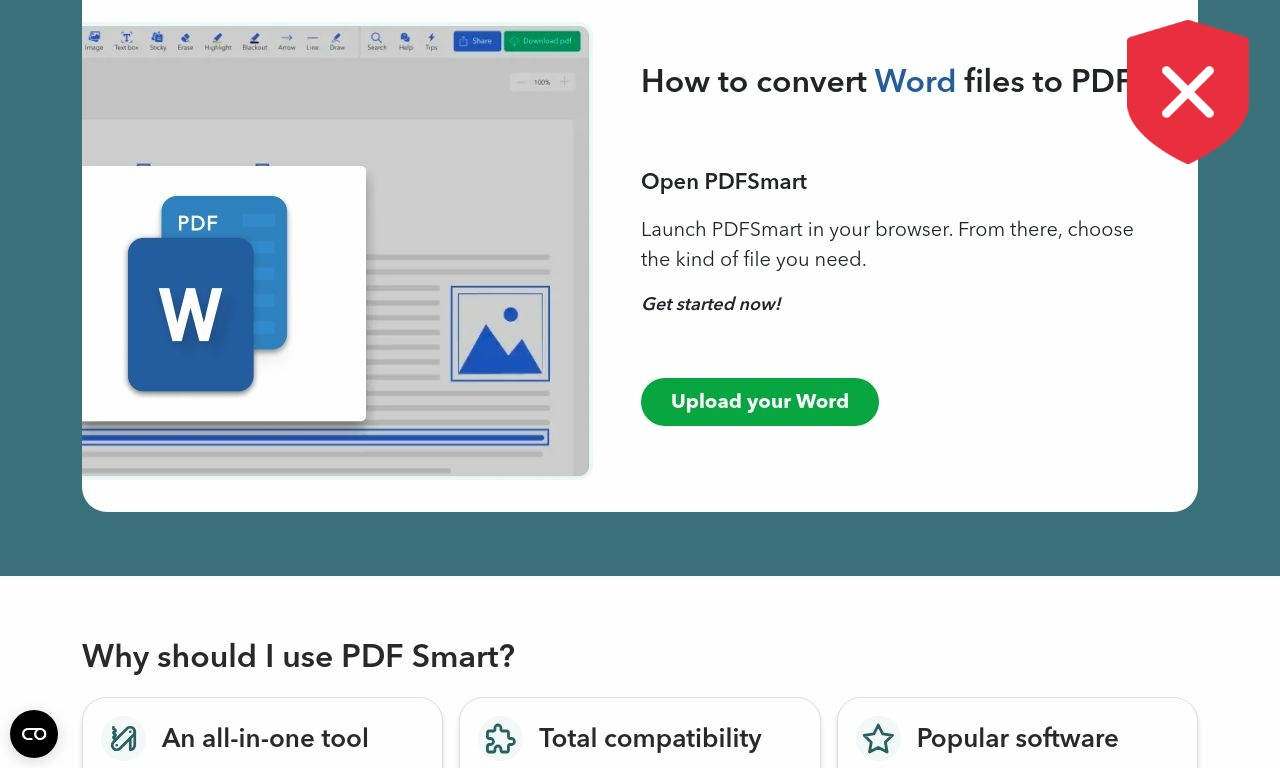This screenshot has height=768, width=1280.
Task: Click the blue Share button in the illustration
Action: [x=477, y=41]
